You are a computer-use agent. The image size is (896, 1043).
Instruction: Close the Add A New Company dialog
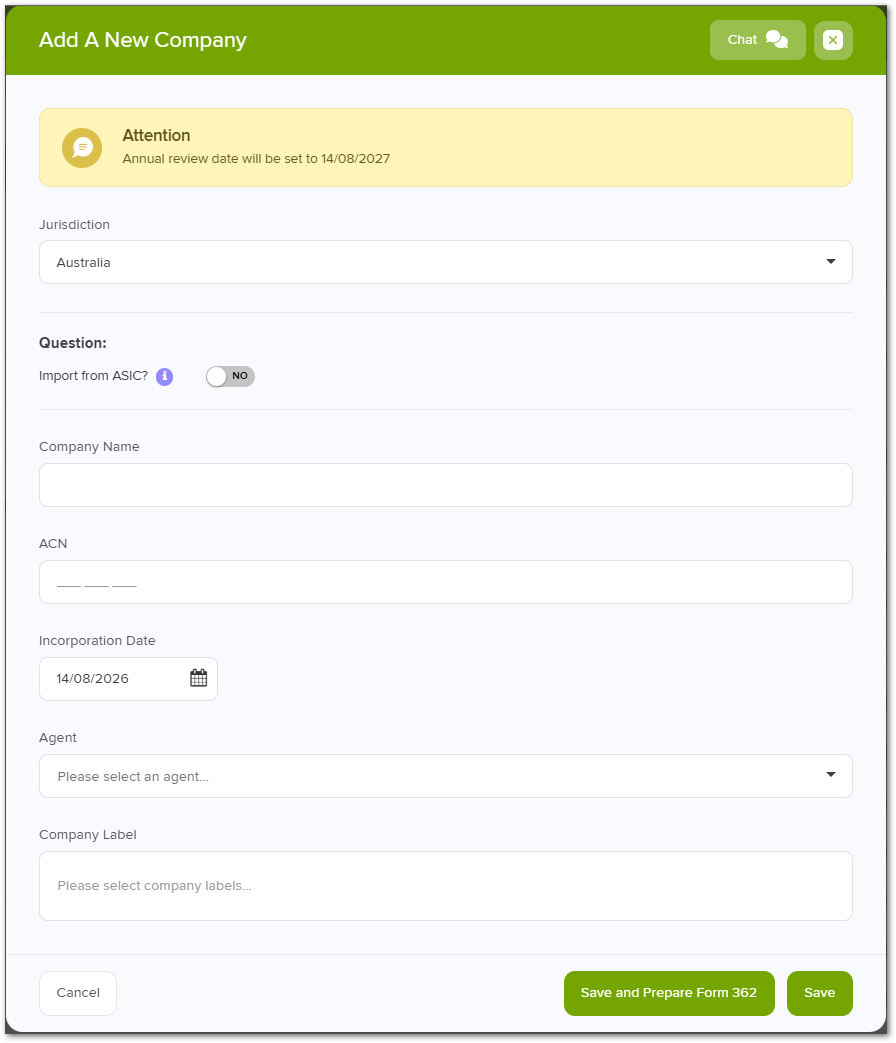pyautogui.click(x=833, y=40)
